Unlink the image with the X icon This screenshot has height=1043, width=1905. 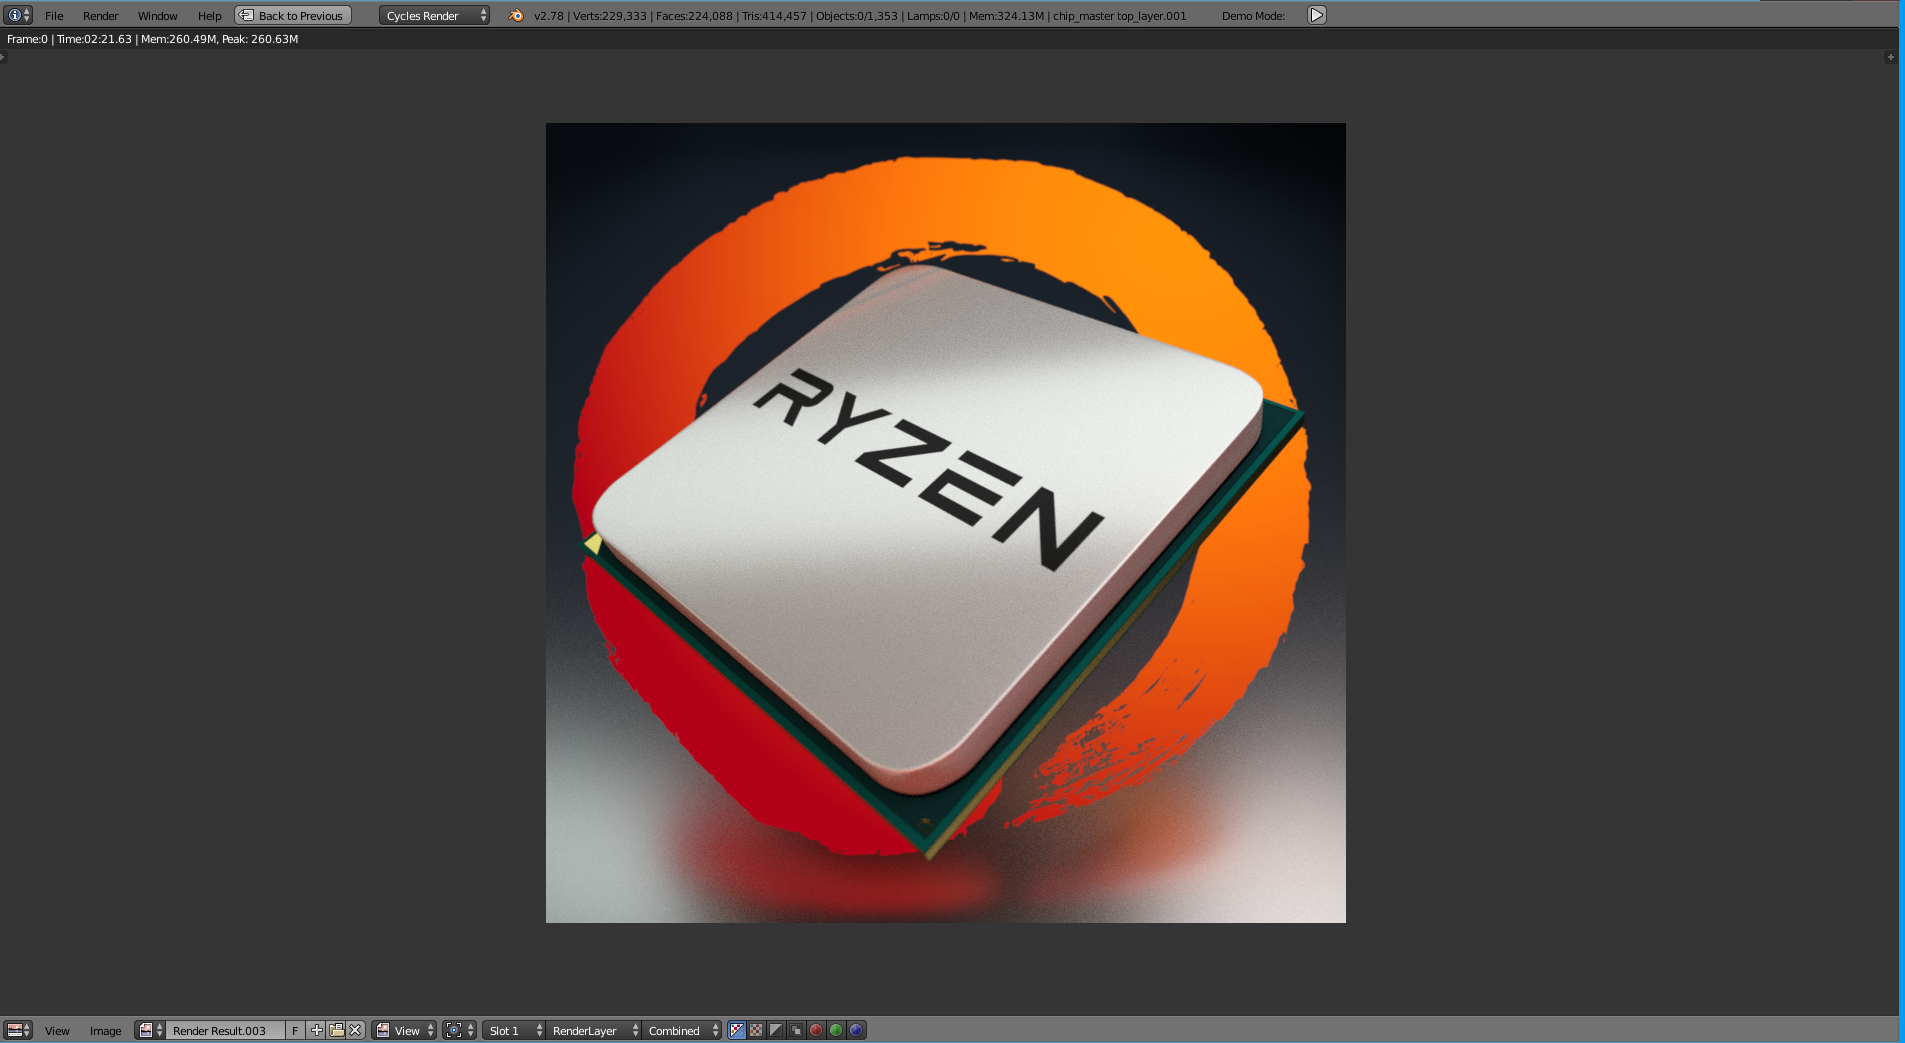tap(355, 1030)
